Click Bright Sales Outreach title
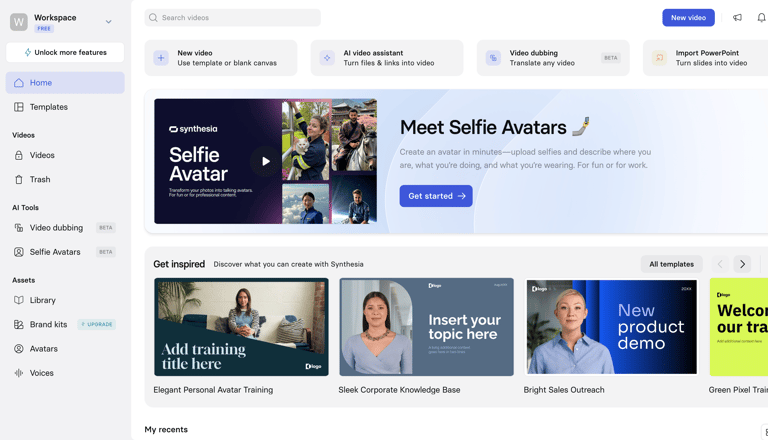 coord(564,390)
